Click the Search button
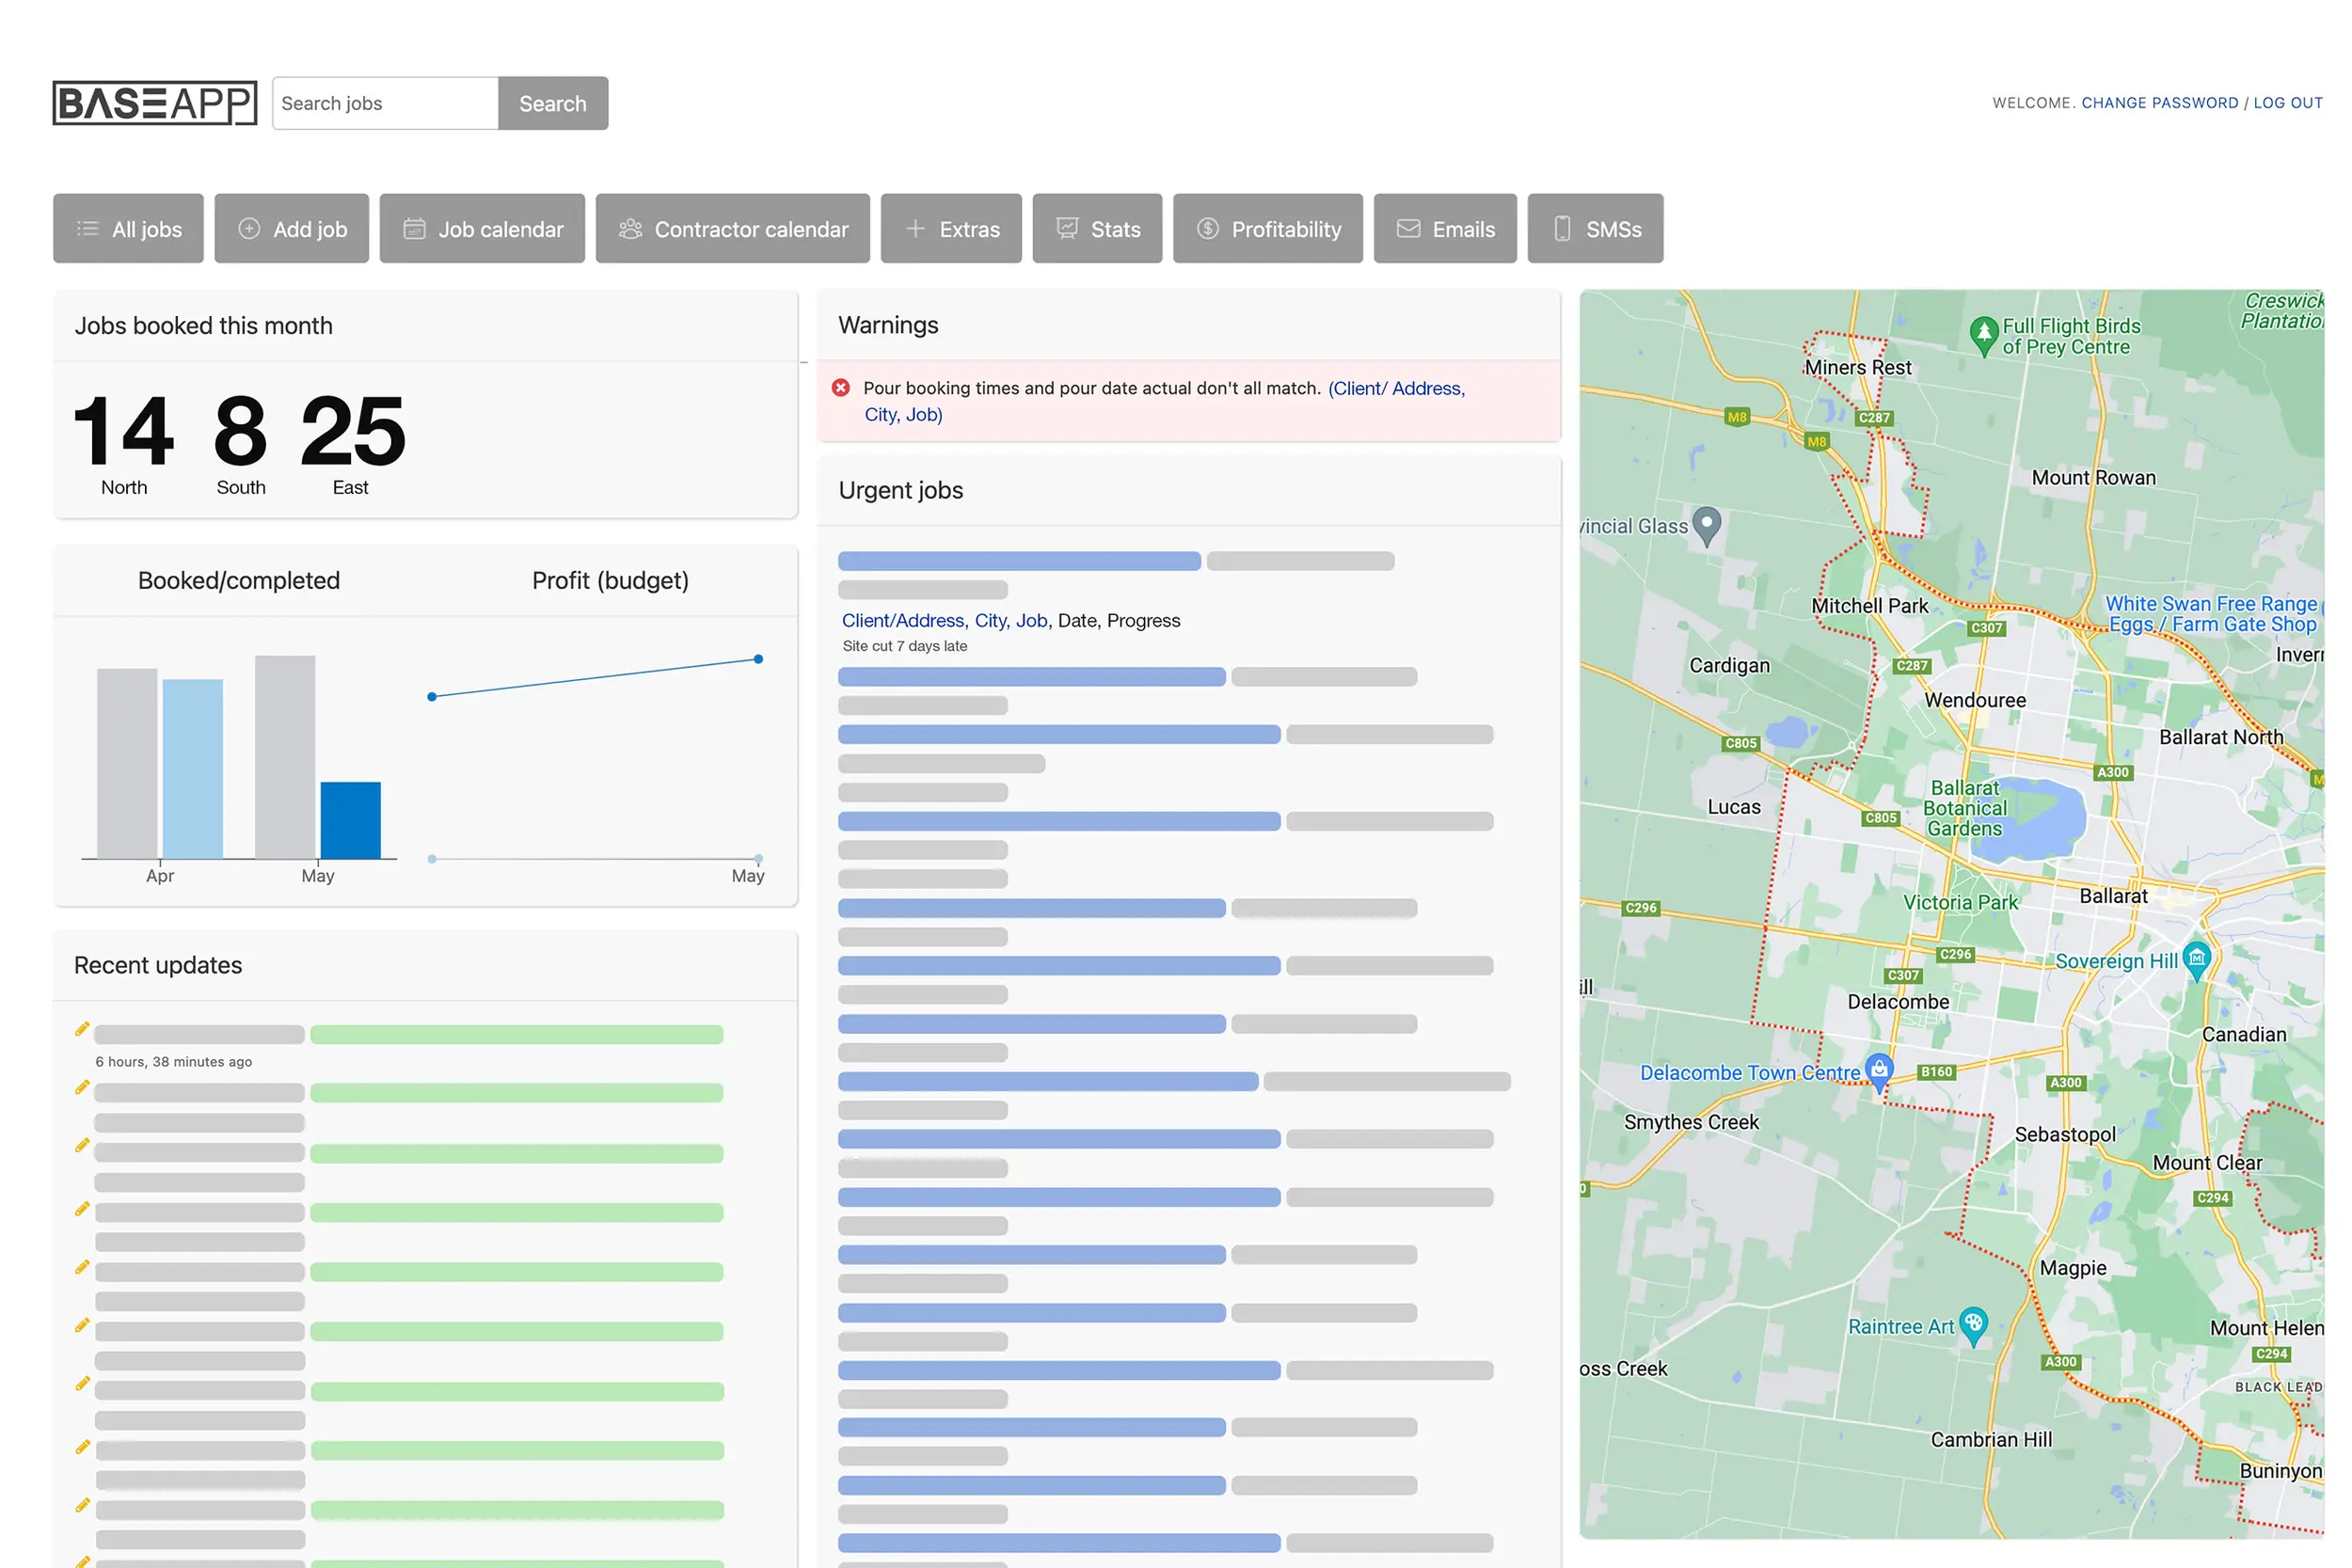2352x1568 pixels. 552,103
